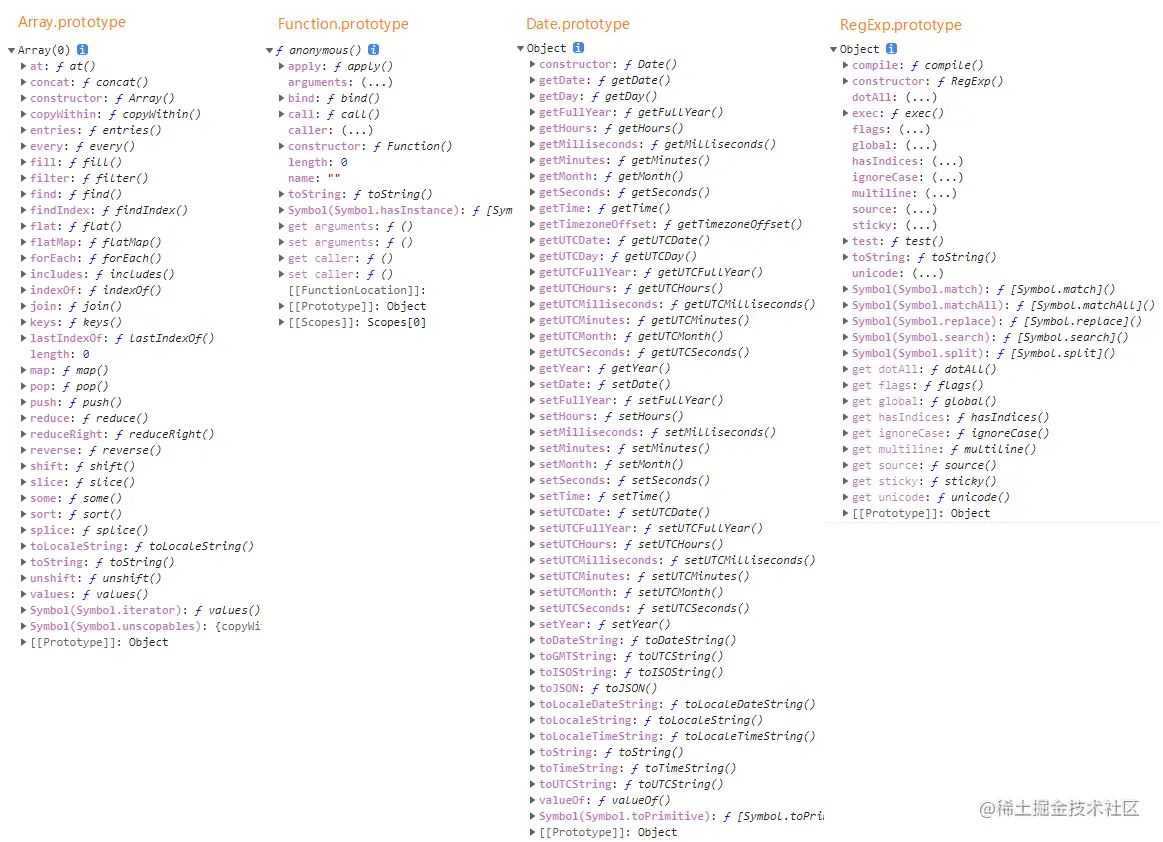
Task: Expand the getTimezoneOffset property
Action: pos(533,224)
